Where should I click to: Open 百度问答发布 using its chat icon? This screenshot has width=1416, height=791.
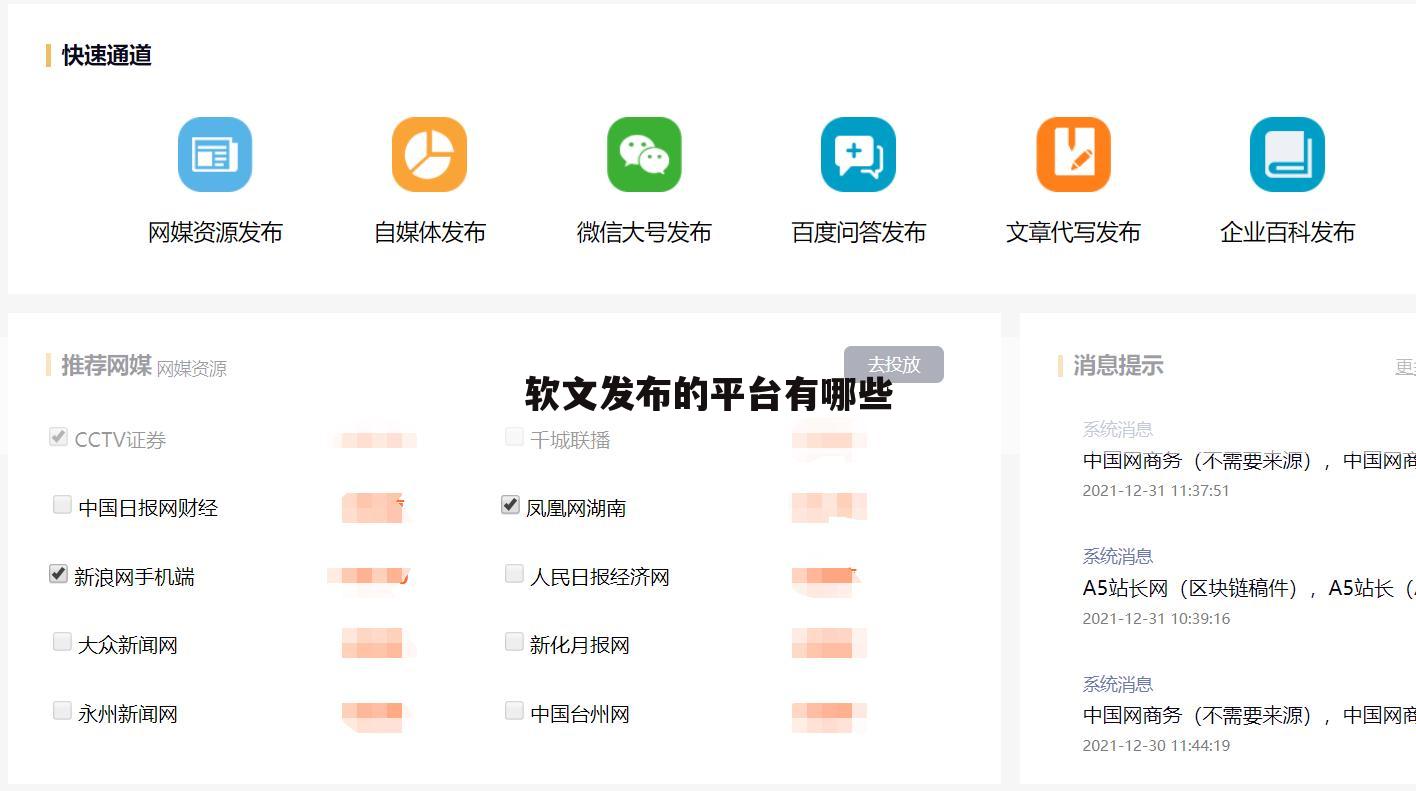coord(858,154)
